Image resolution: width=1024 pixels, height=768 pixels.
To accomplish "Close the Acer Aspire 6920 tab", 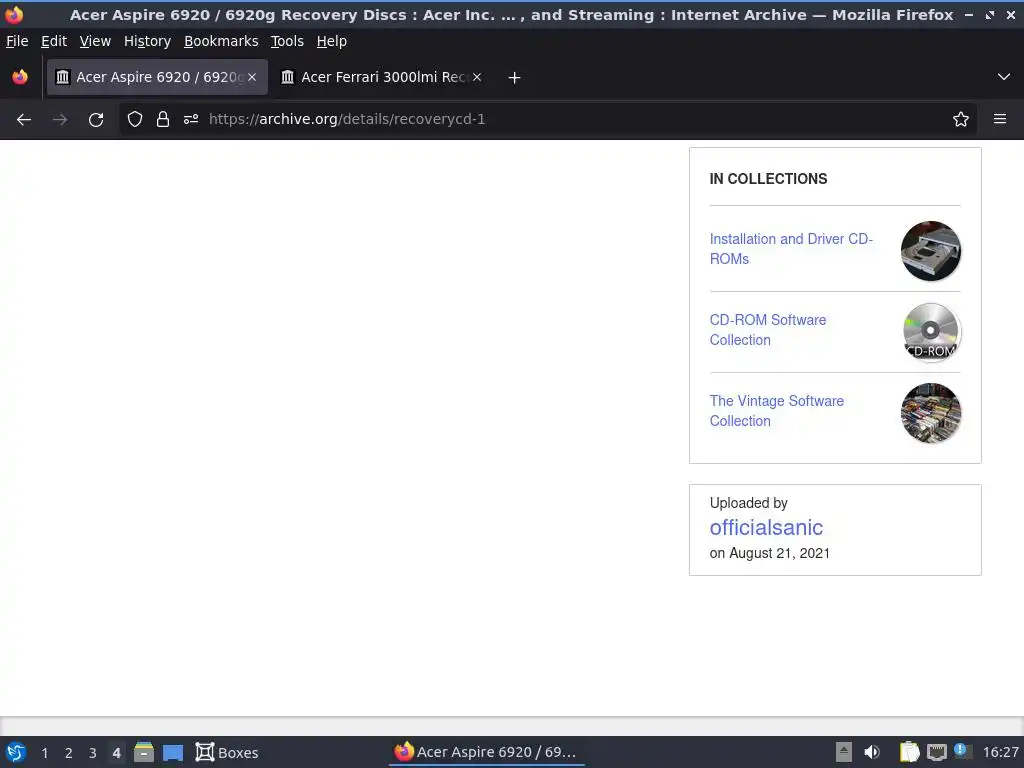I will [252, 77].
